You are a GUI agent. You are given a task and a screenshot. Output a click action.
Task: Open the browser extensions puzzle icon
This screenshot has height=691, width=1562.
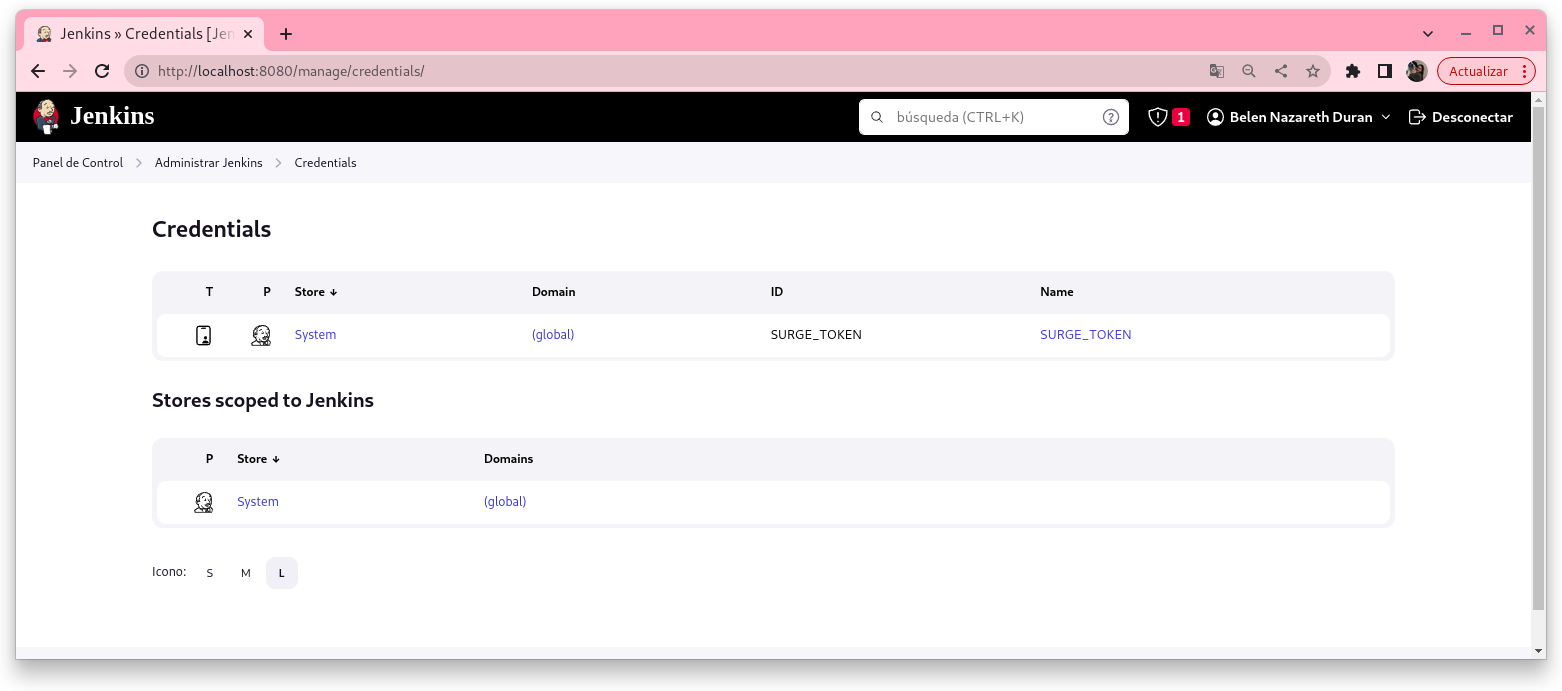click(1353, 71)
